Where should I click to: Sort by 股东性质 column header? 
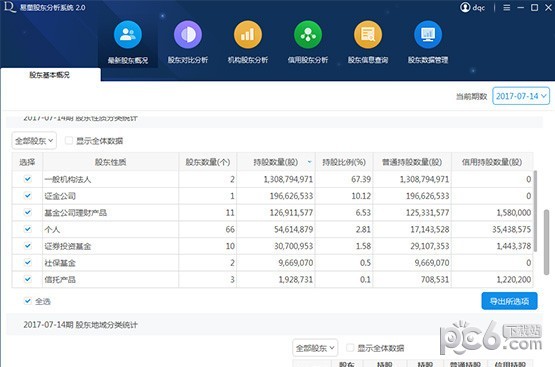110,162
